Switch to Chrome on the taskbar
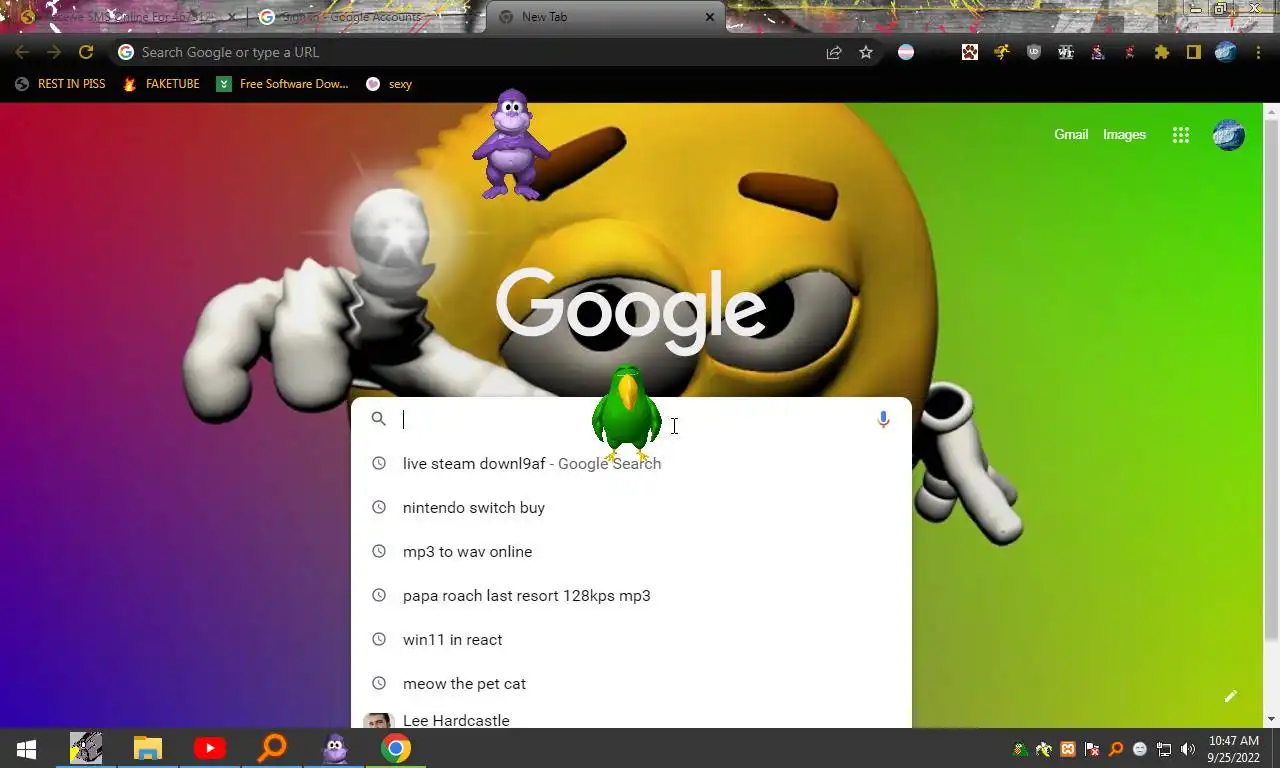Viewport: 1280px width, 768px height. pyautogui.click(x=396, y=748)
